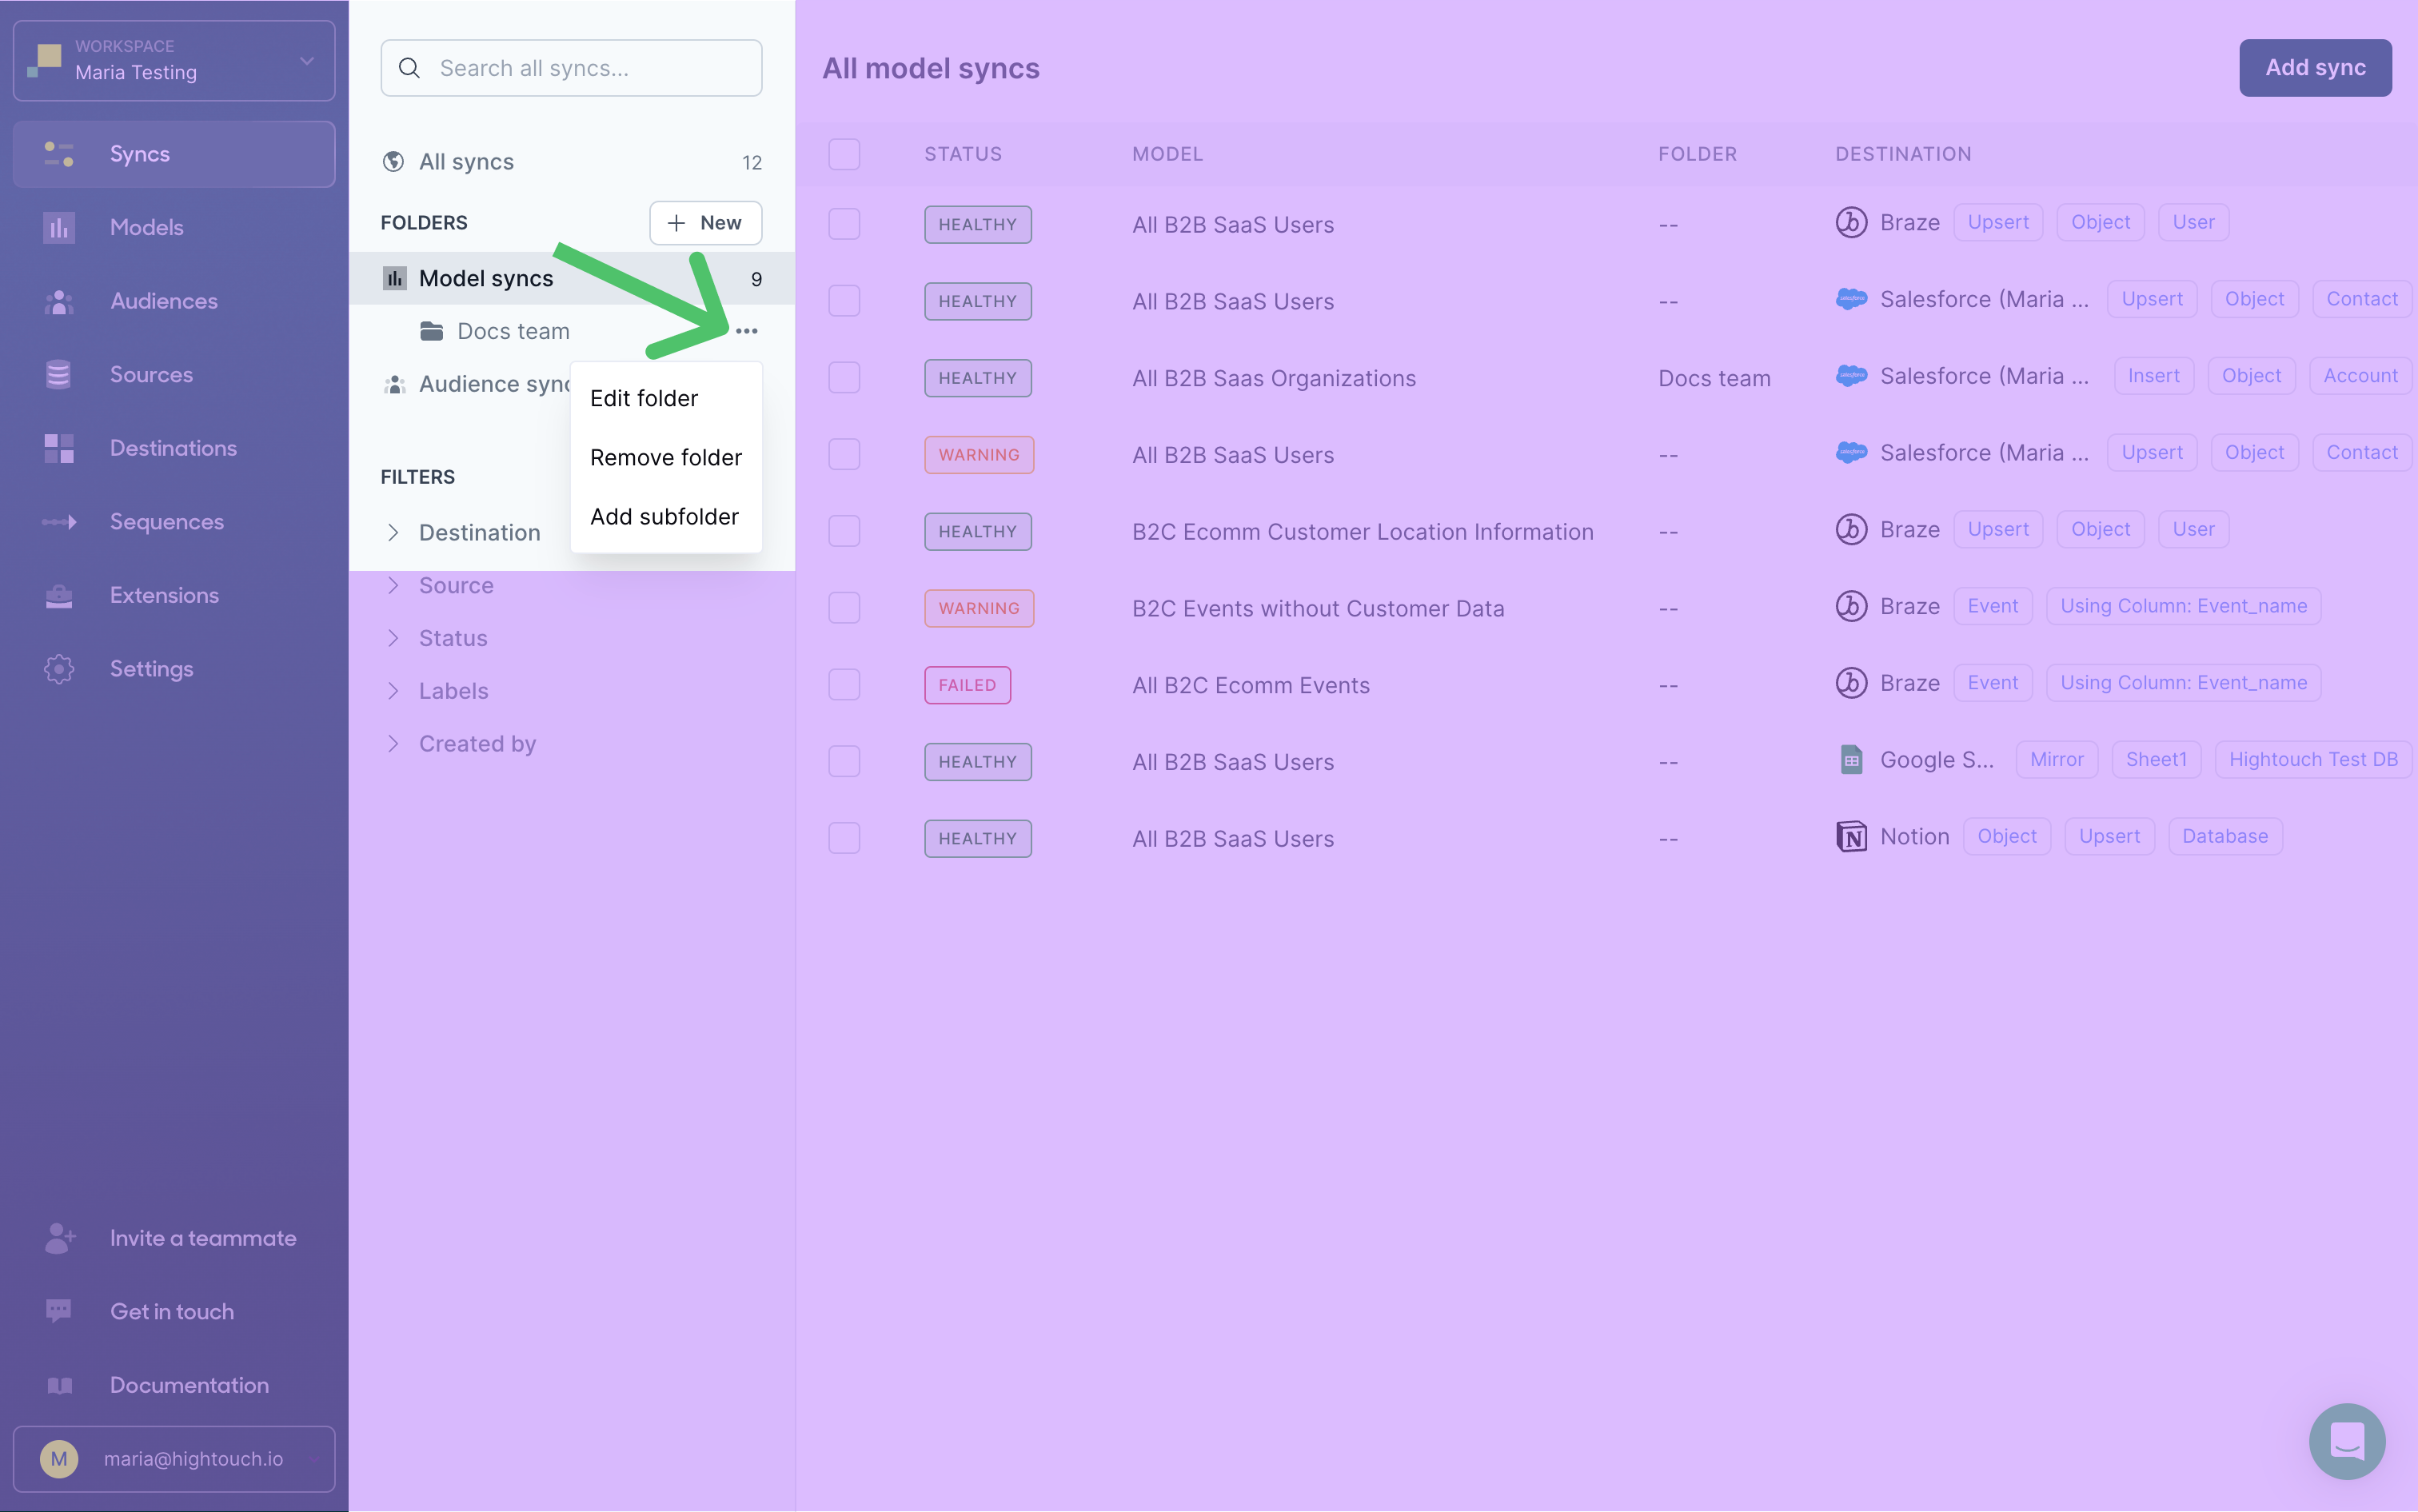The width and height of the screenshot is (2418, 1512).
Task: Click the Audience syncs people icon
Action: pyautogui.click(x=395, y=384)
